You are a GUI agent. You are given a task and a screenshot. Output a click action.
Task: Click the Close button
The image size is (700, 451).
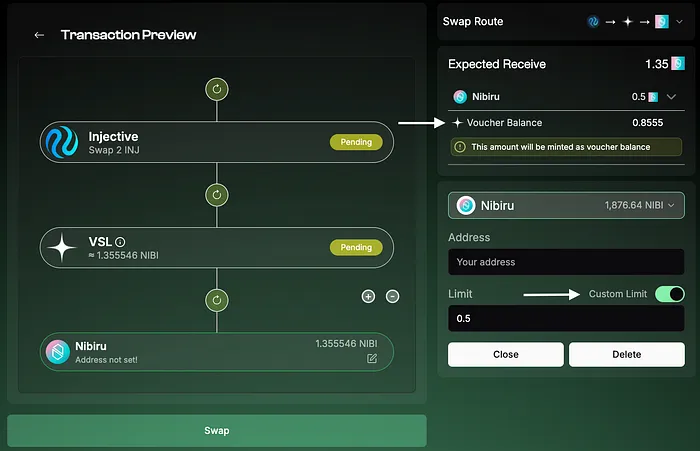coord(506,355)
